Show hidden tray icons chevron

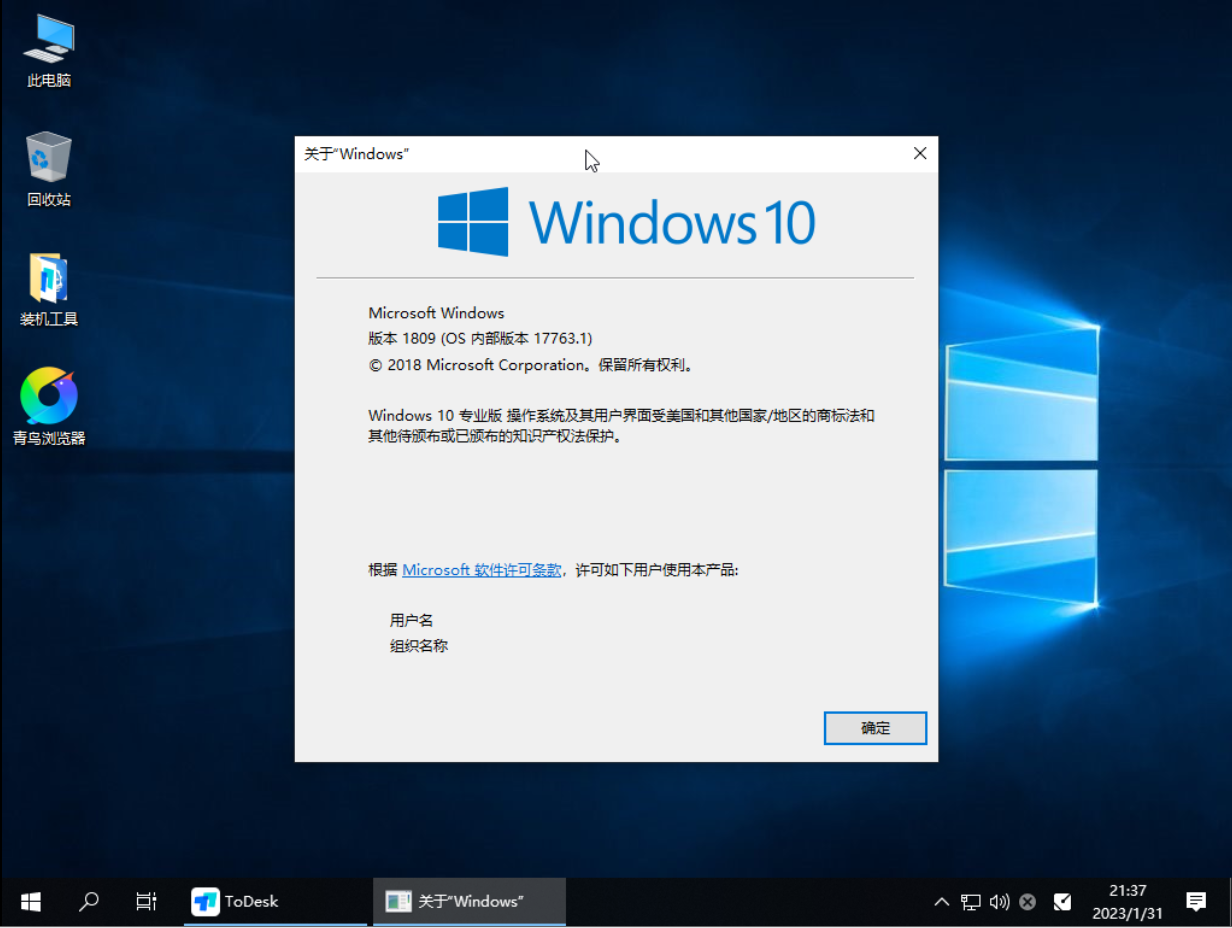pyautogui.click(x=941, y=902)
